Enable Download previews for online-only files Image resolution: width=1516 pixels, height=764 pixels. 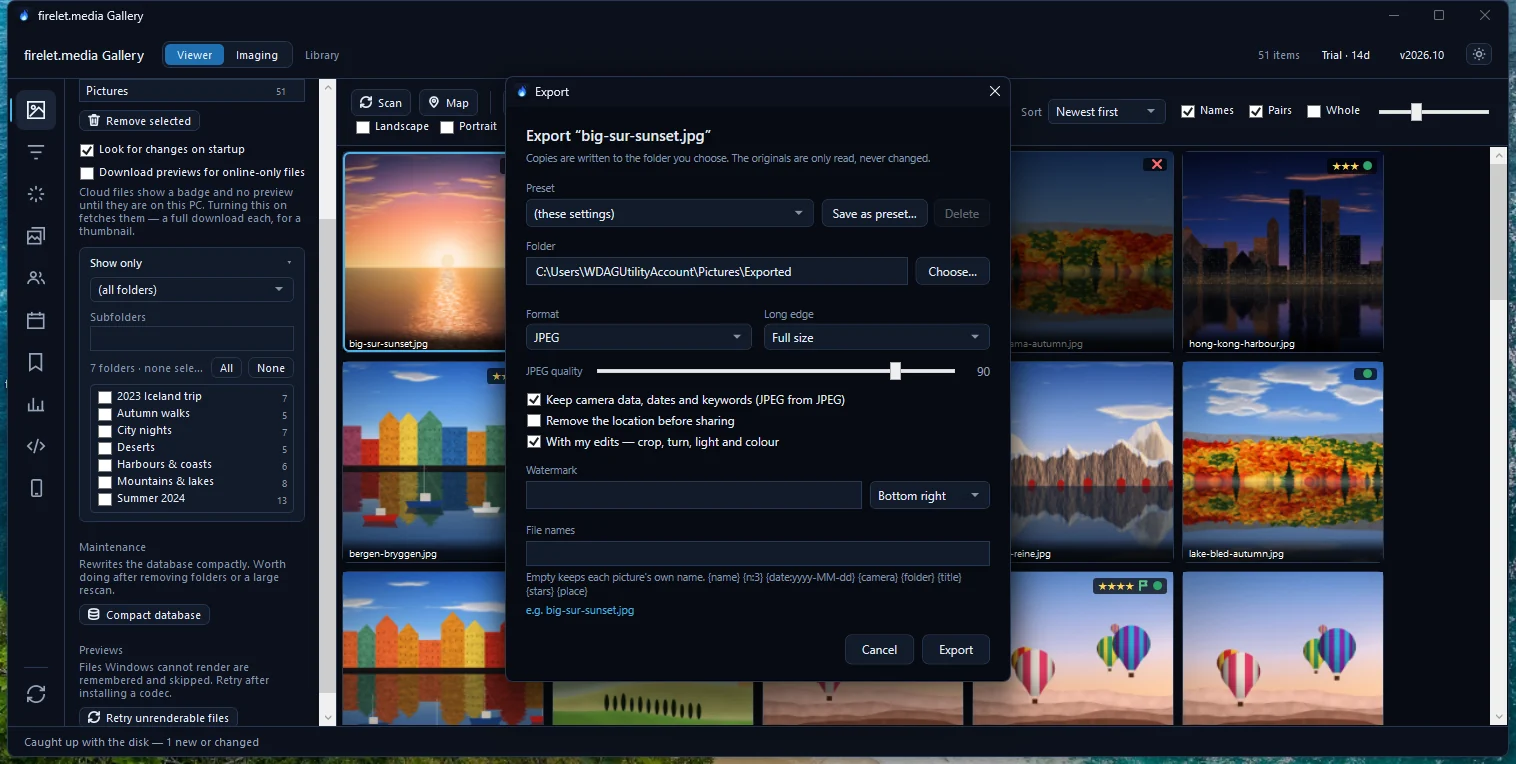[87, 173]
